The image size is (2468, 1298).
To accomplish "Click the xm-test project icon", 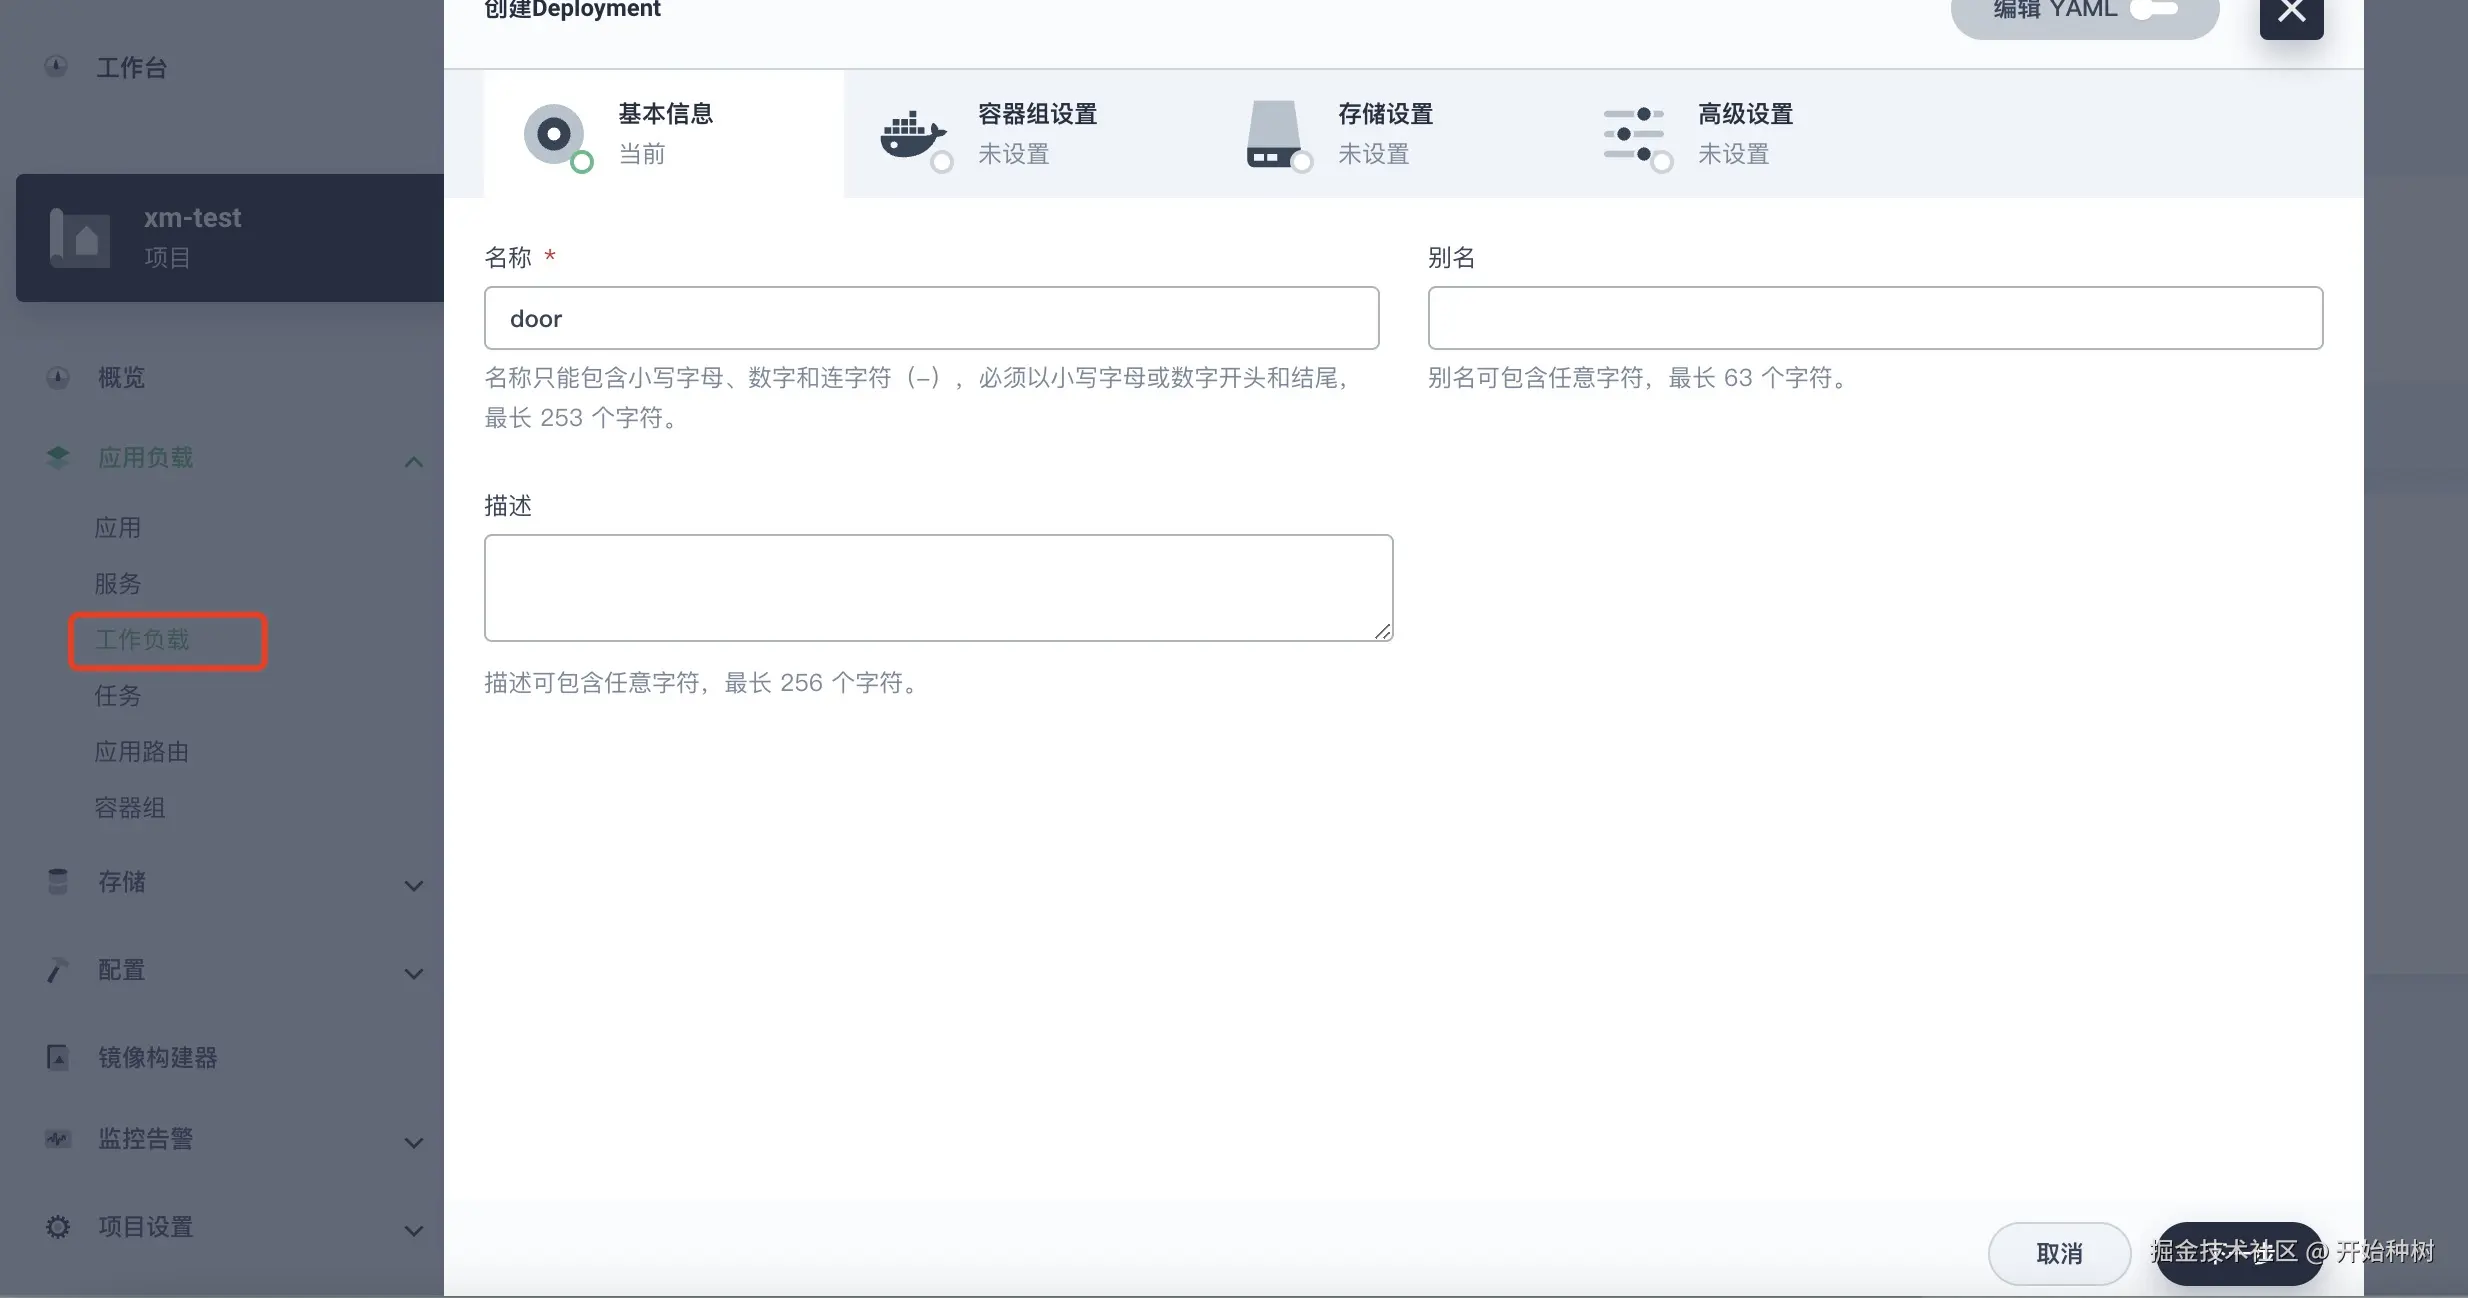I will (x=80, y=238).
